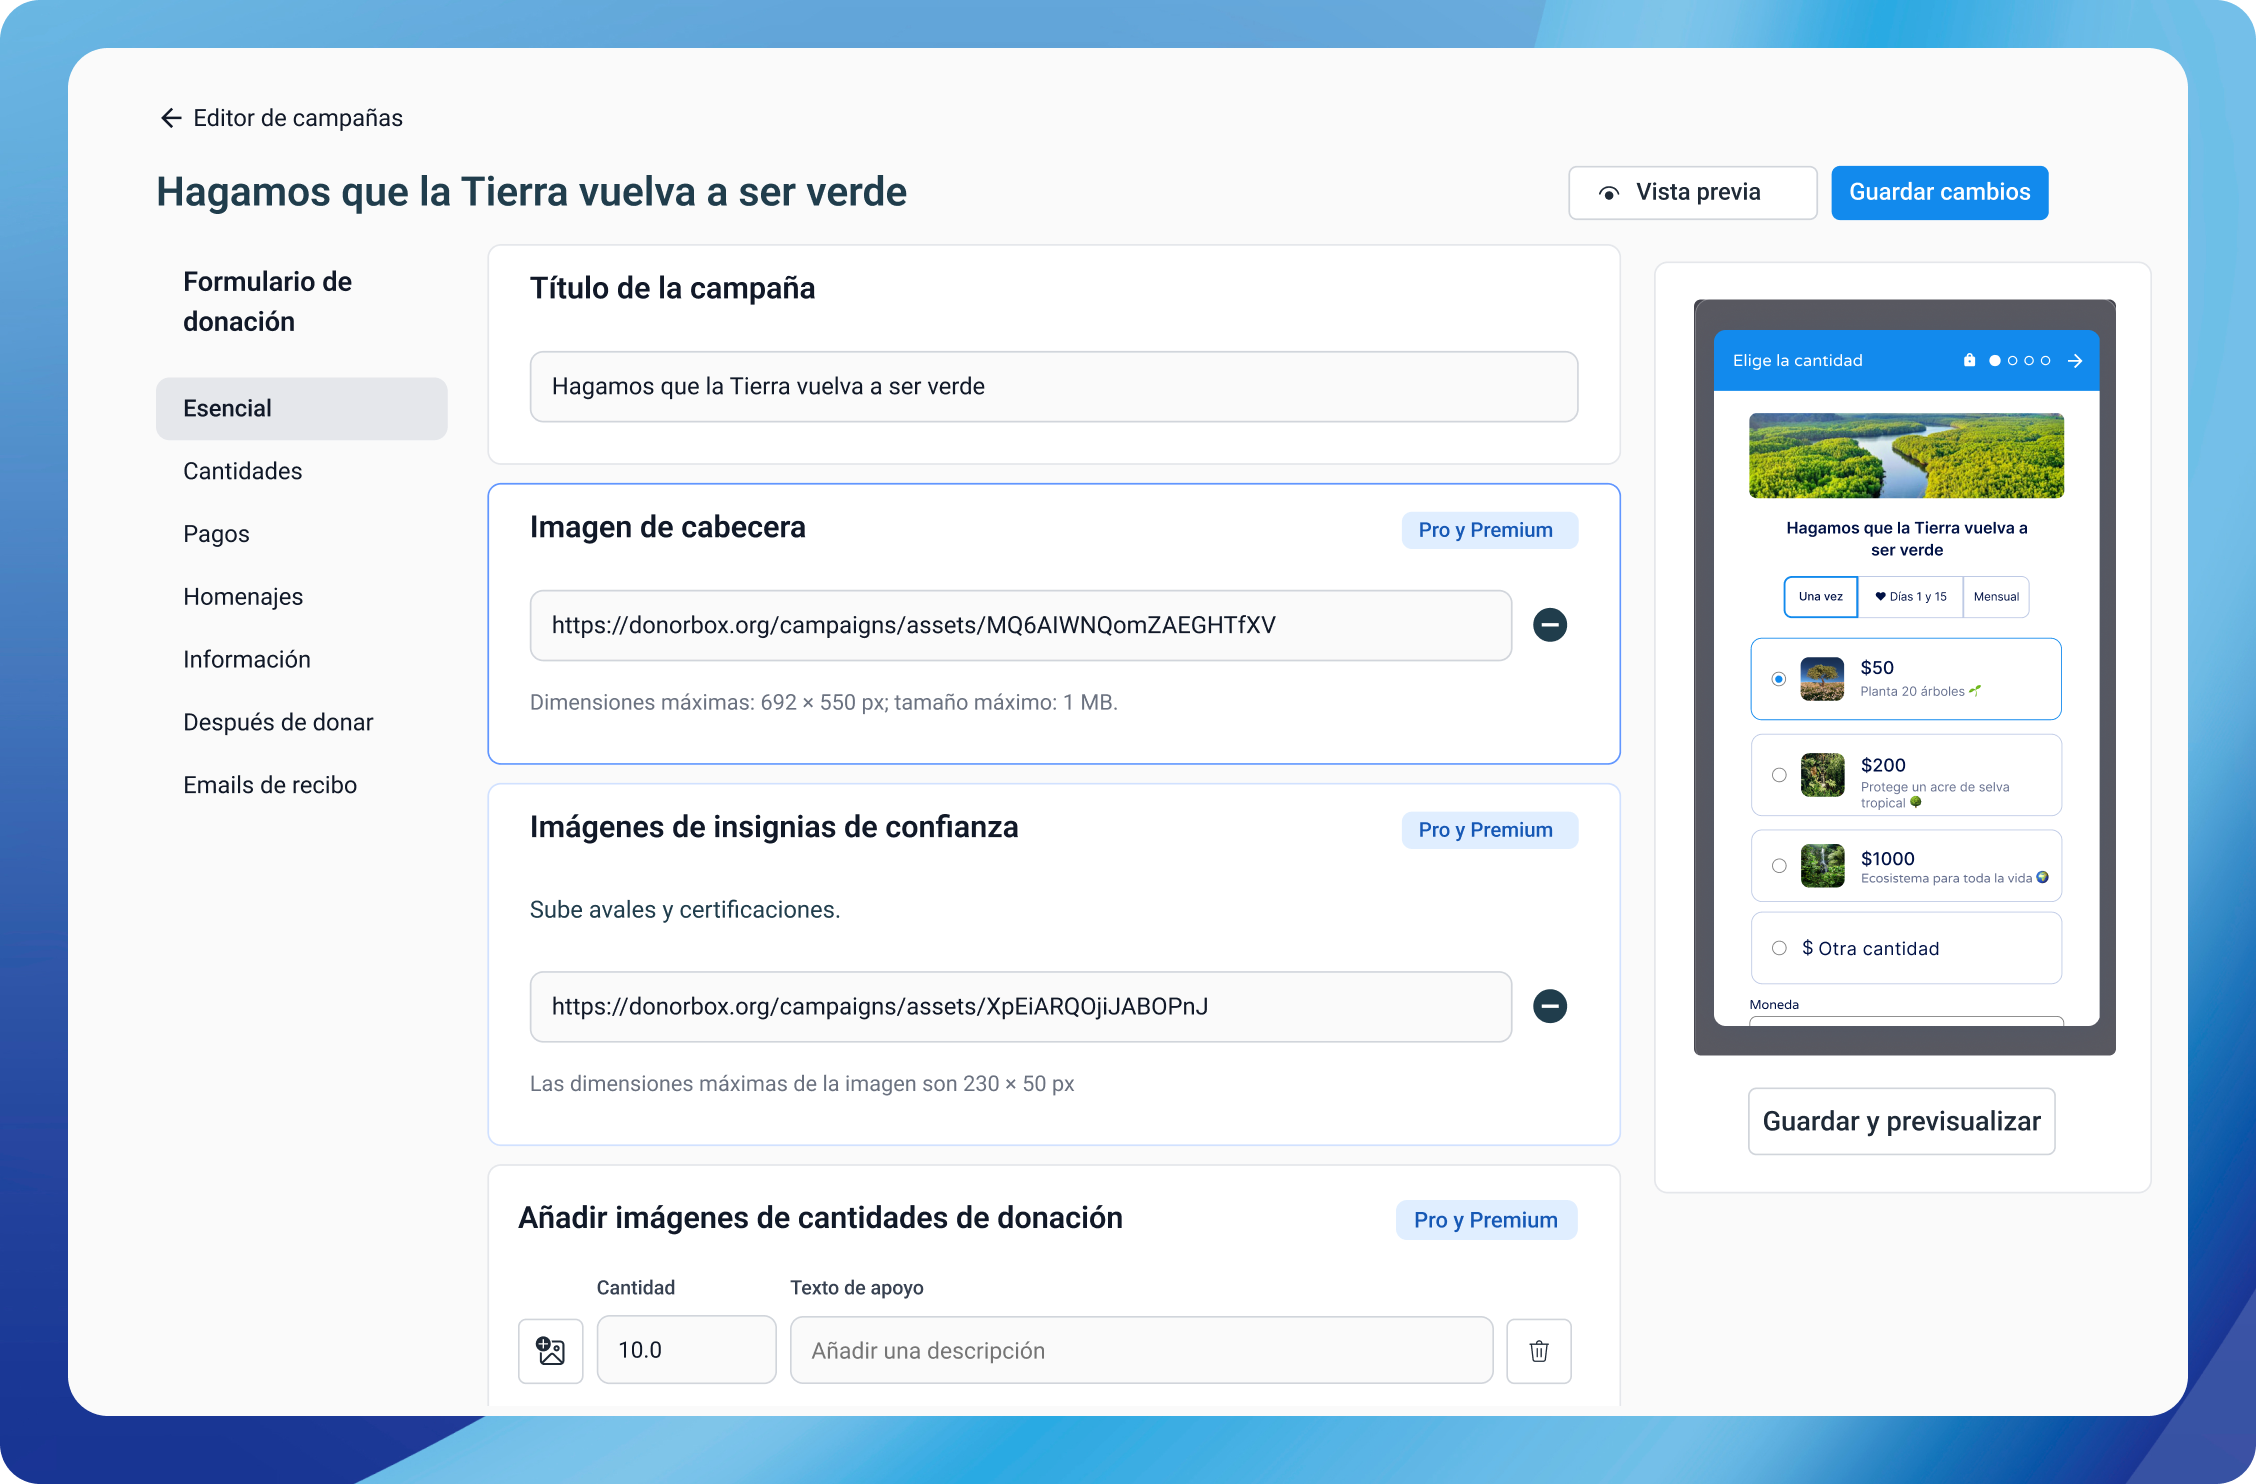Viewport: 2256px width, 1484px height.
Task: Click the next arrow in preview header
Action: coord(2075,361)
